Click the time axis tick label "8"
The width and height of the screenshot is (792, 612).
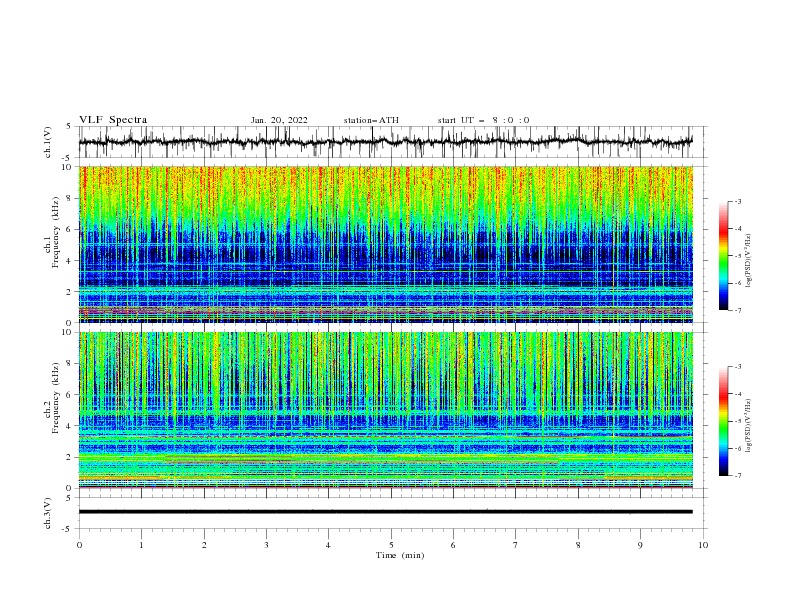[578, 545]
